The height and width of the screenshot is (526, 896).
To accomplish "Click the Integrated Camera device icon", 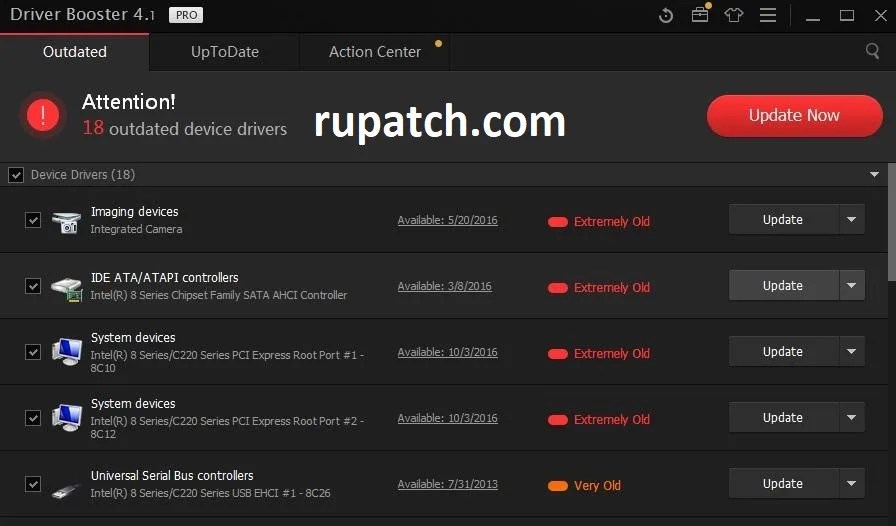I will (66, 222).
